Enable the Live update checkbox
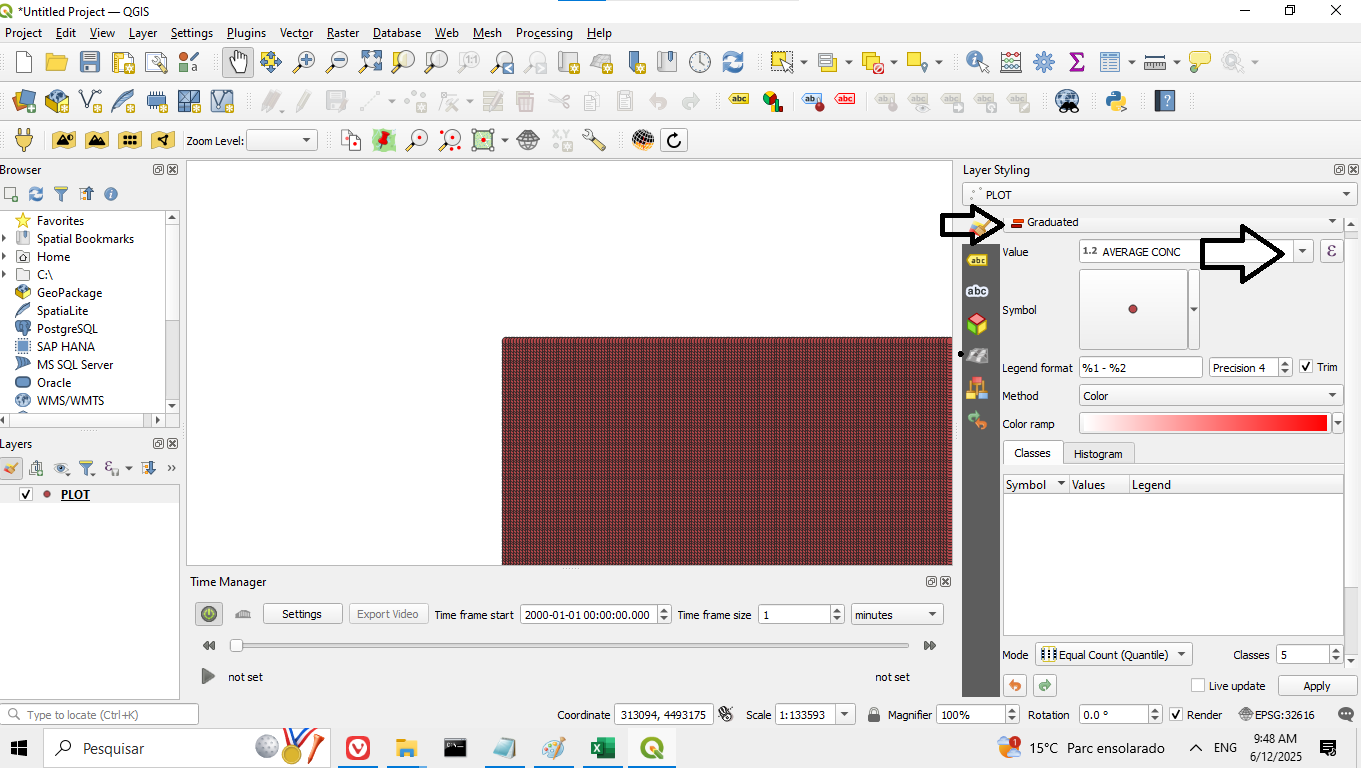Image resolution: width=1362 pixels, height=768 pixels. coord(1198,686)
